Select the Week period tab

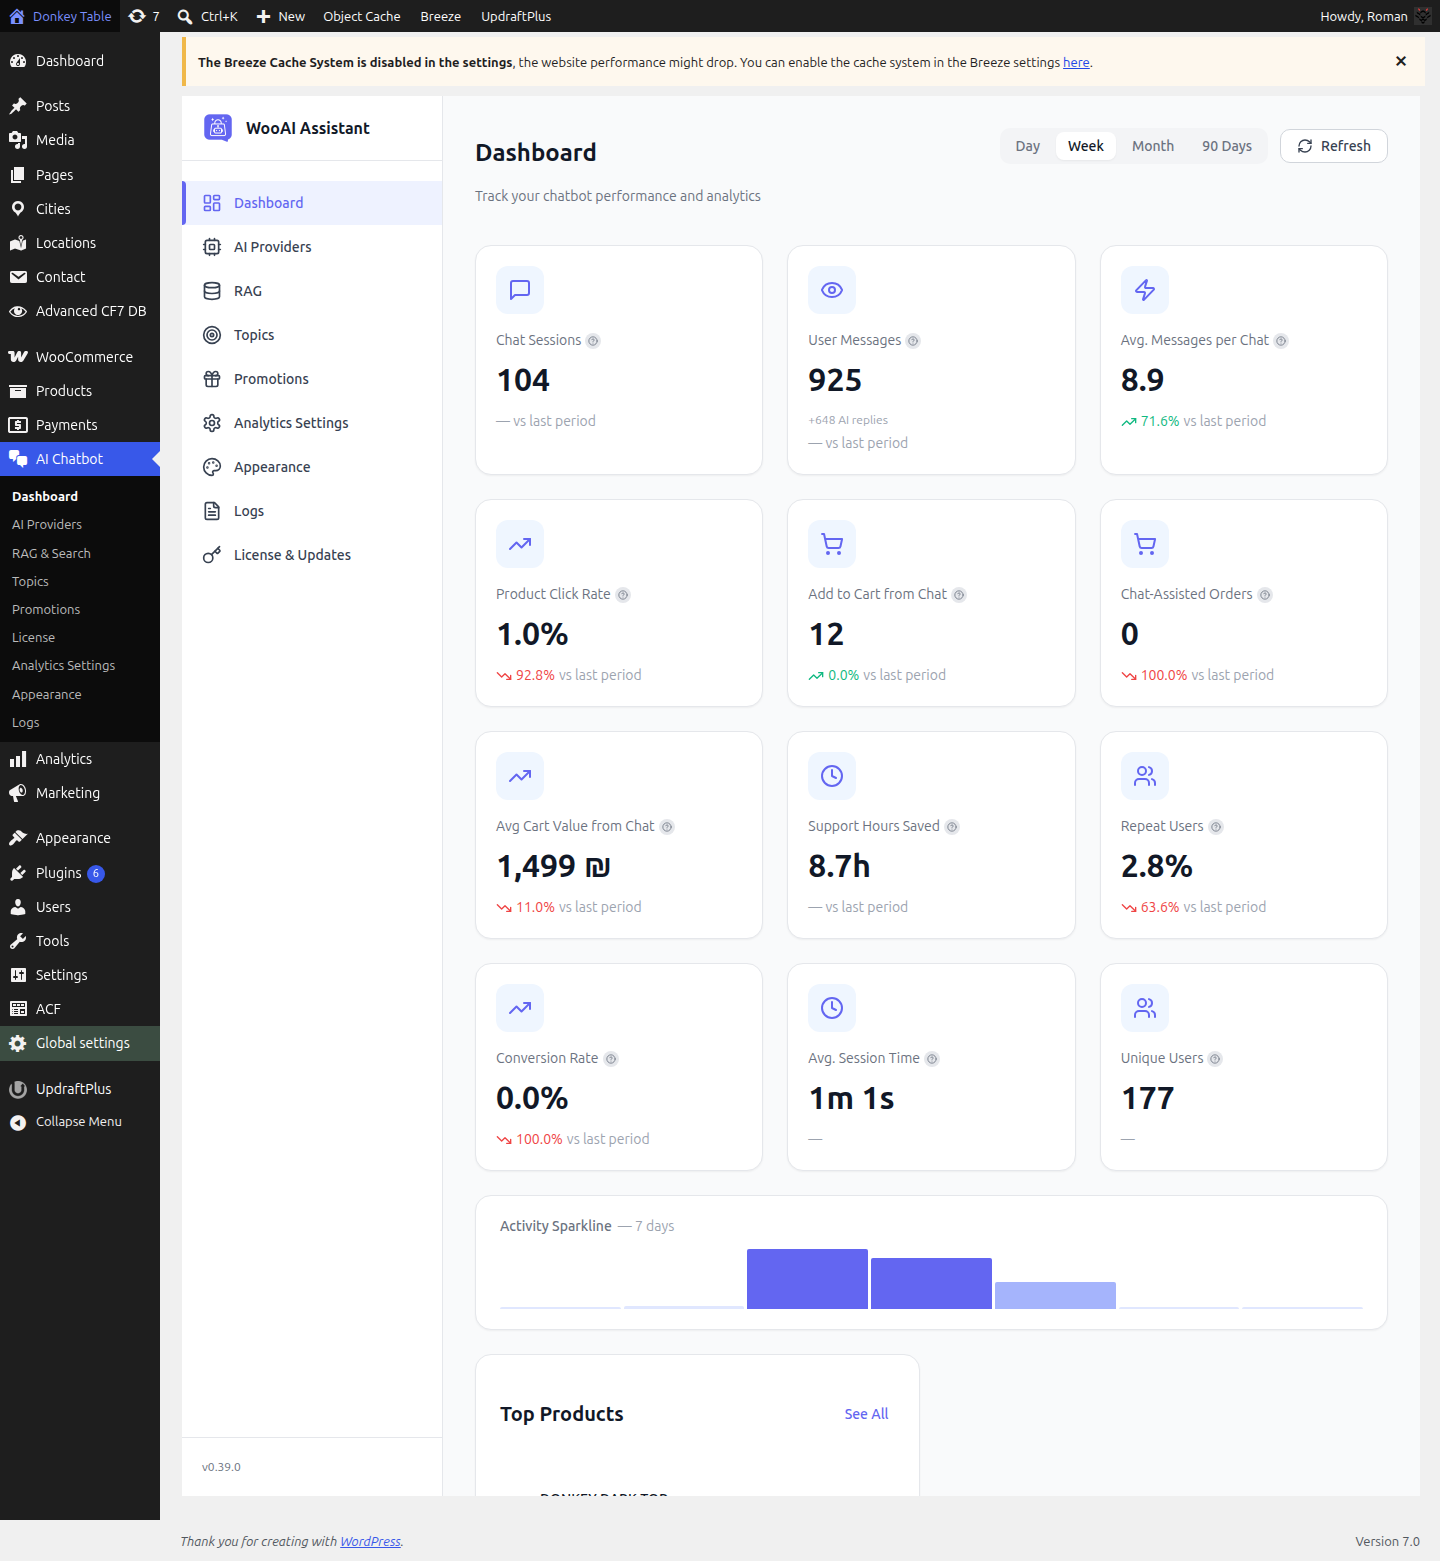point(1086,146)
